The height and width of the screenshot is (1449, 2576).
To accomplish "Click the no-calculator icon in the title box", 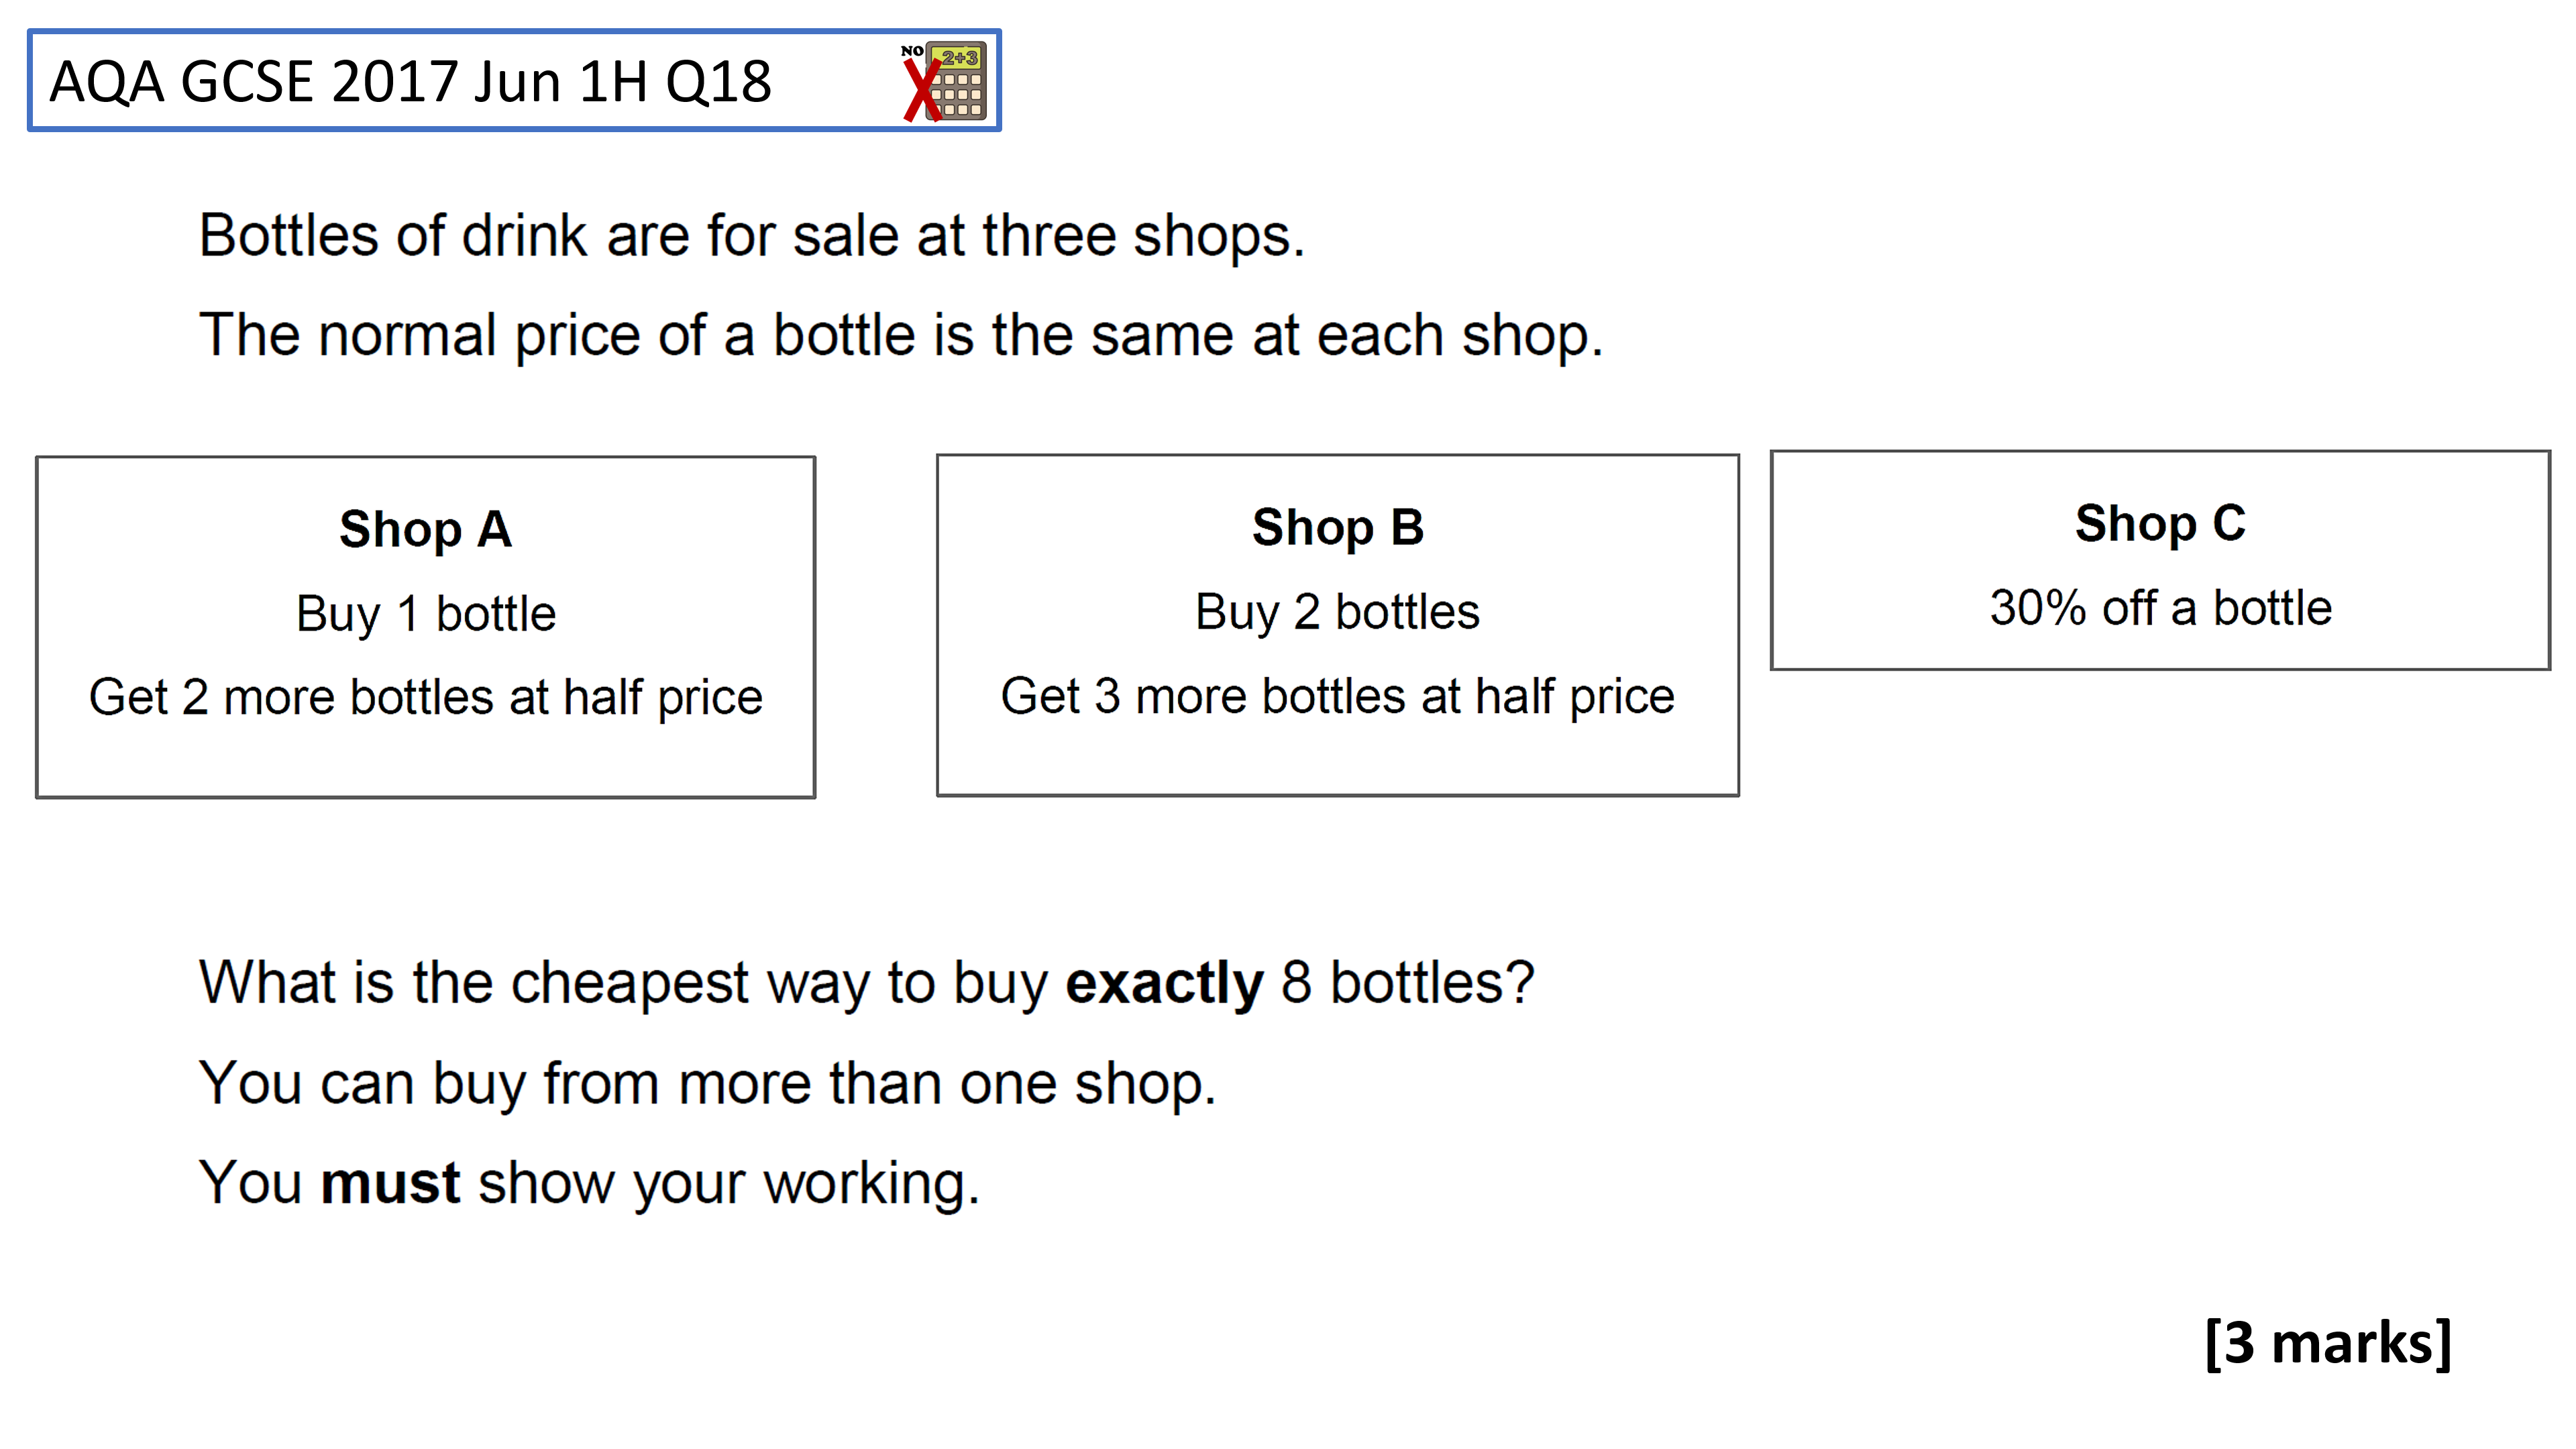I will coord(944,81).
